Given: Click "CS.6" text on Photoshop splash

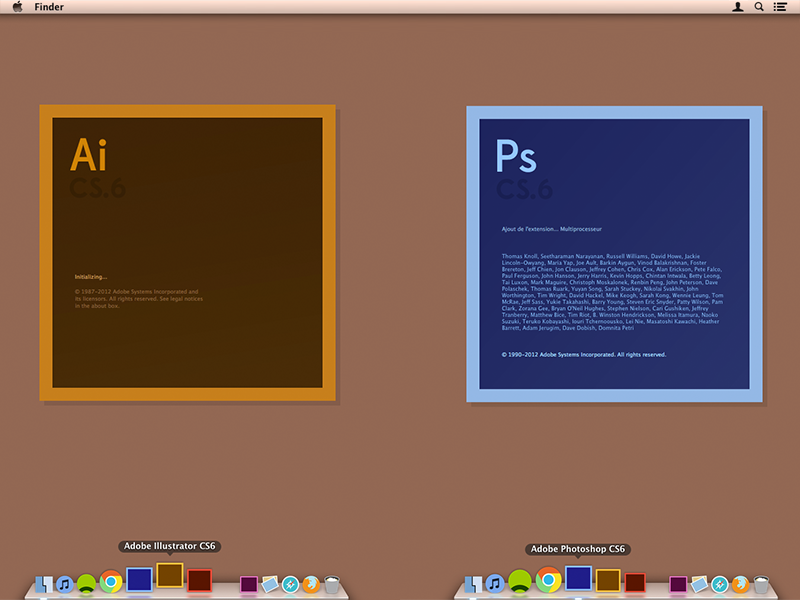Looking at the screenshot, I should (524, 190).
